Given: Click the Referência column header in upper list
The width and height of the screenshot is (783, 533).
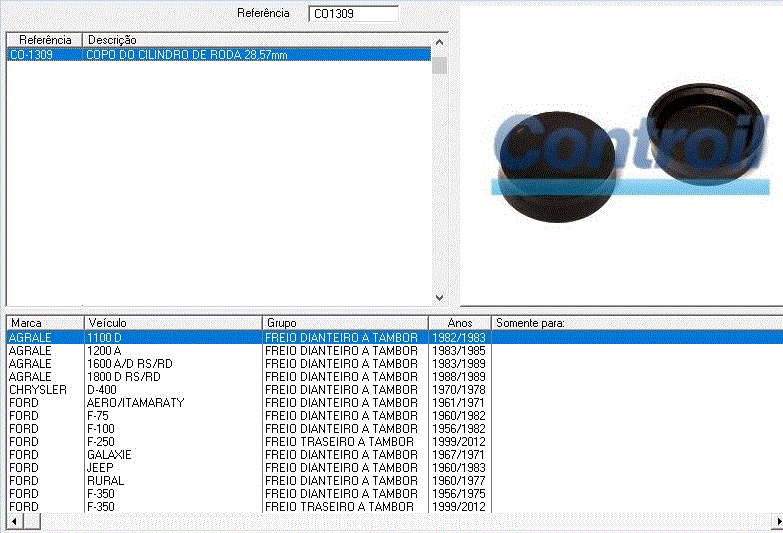Looking at the screenshot, I should (x=45, y=39).
